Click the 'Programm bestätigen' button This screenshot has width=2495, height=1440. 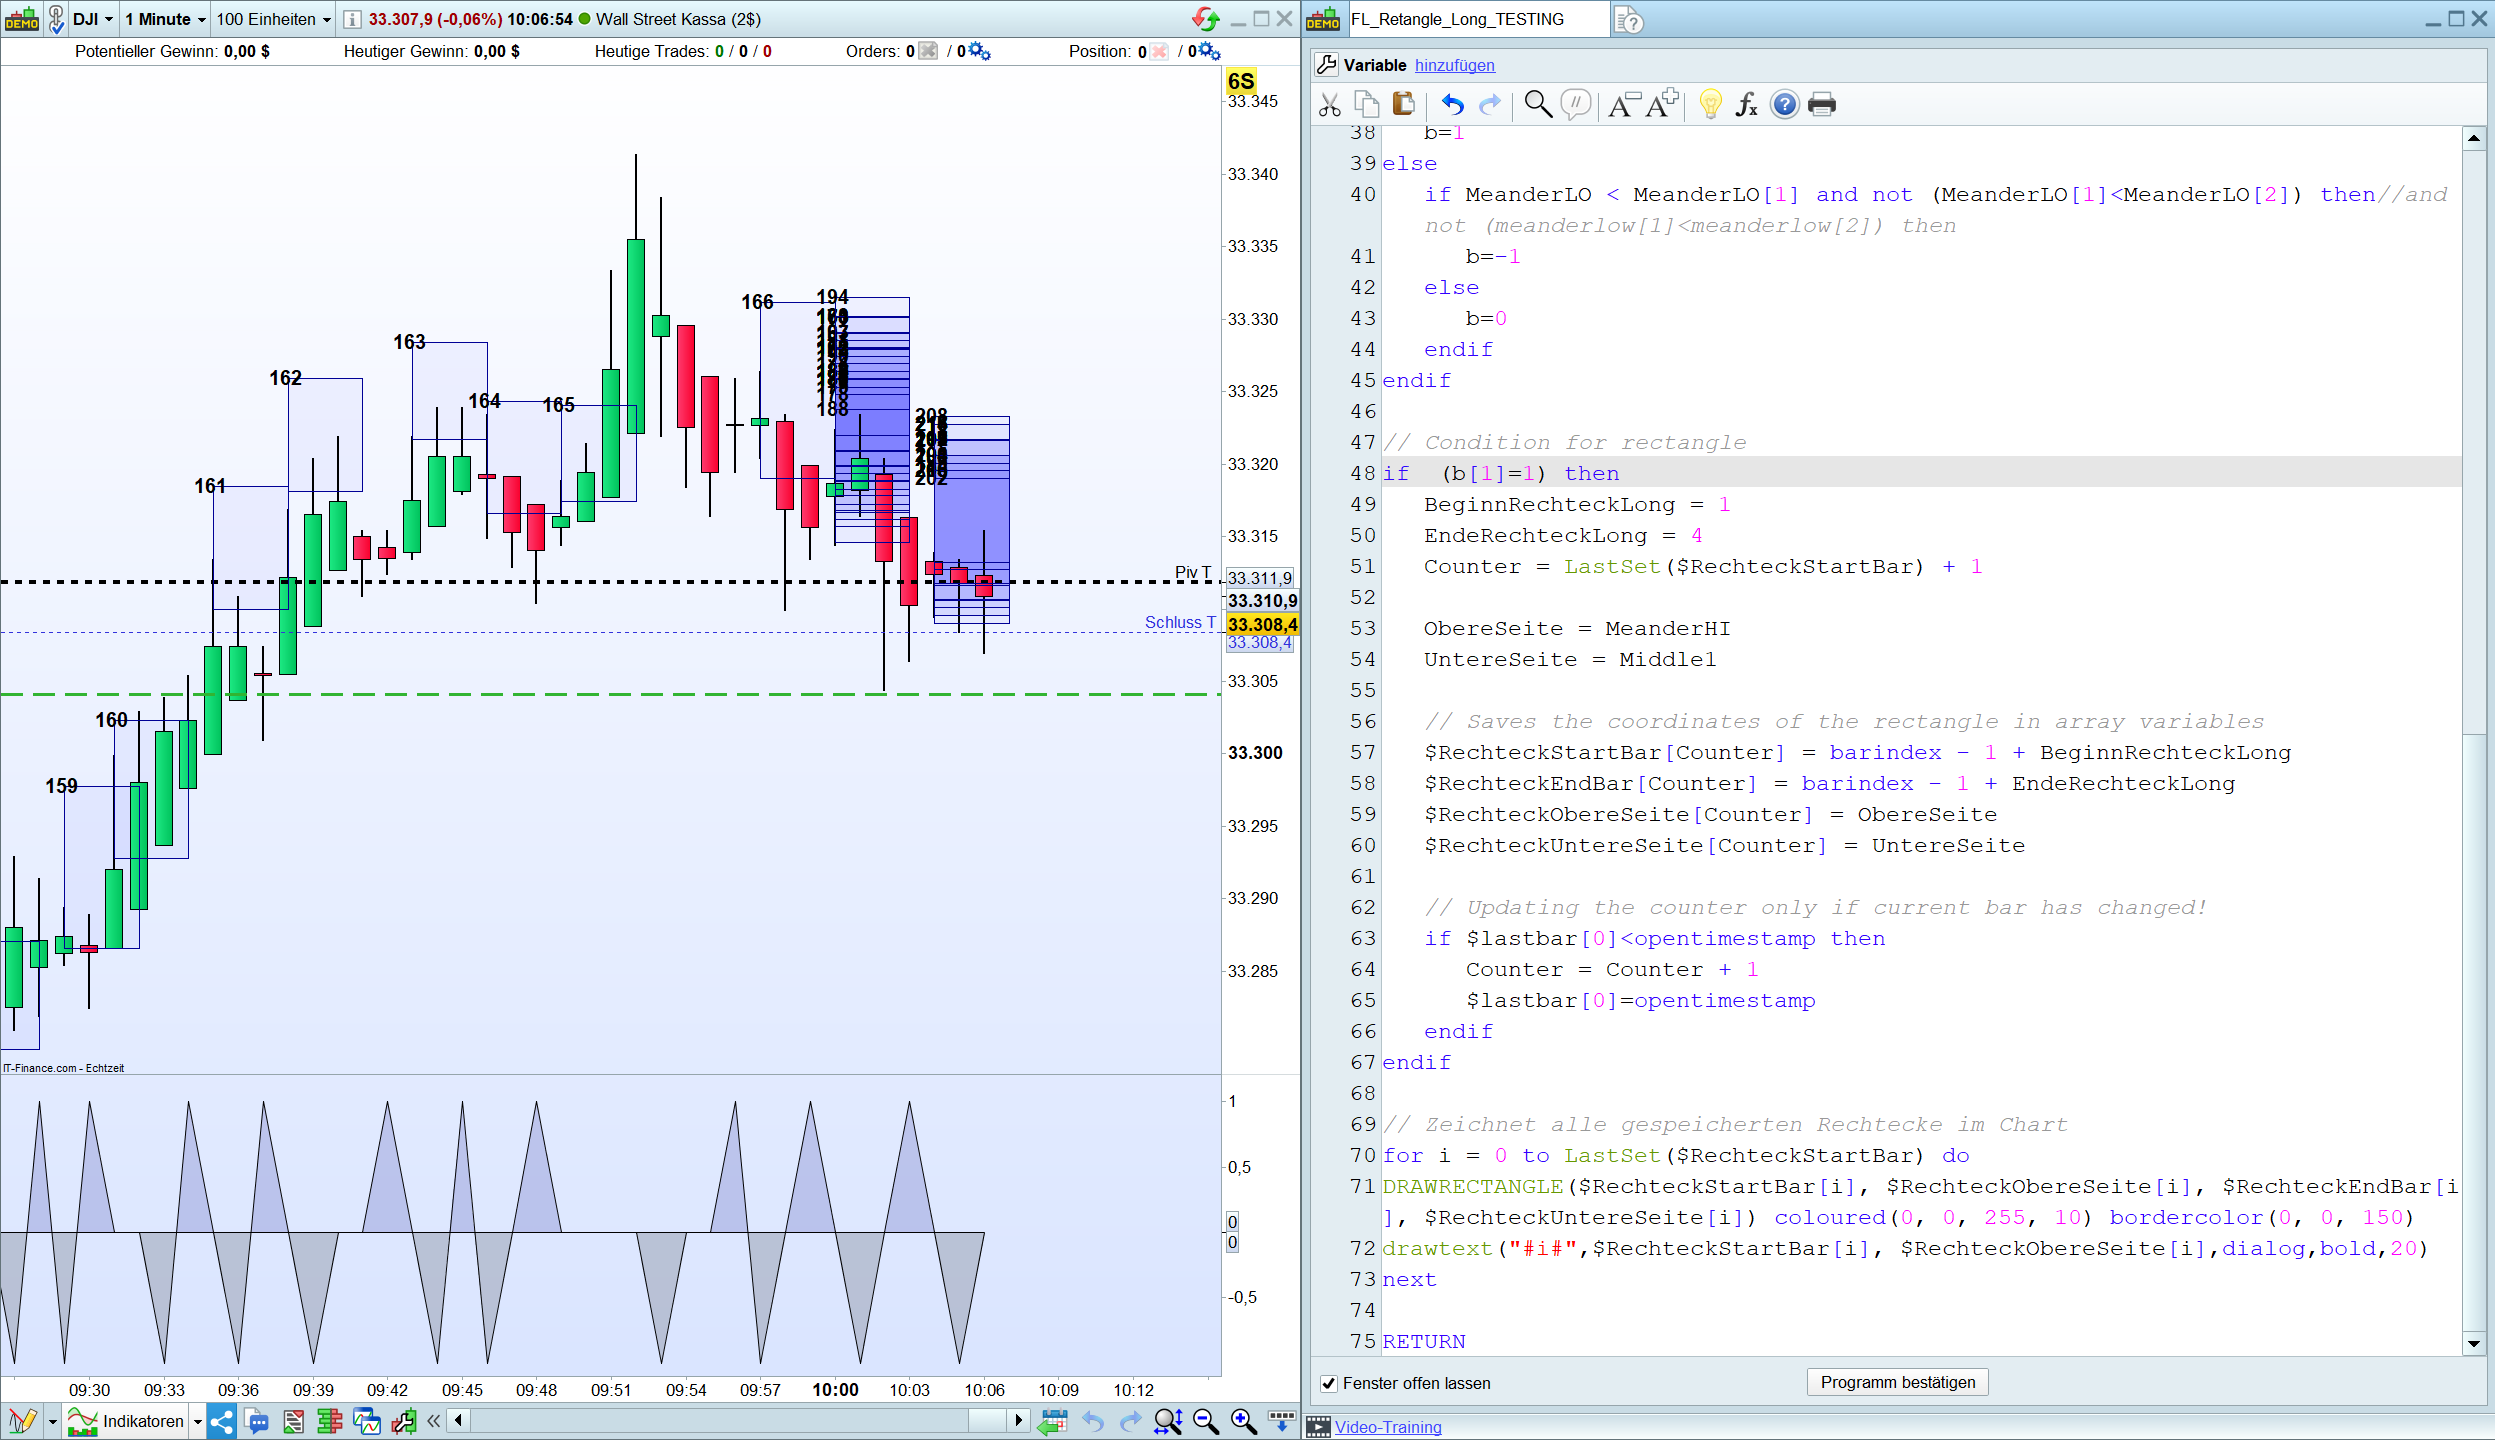pyautogui.click(x=1897, y=1382)
